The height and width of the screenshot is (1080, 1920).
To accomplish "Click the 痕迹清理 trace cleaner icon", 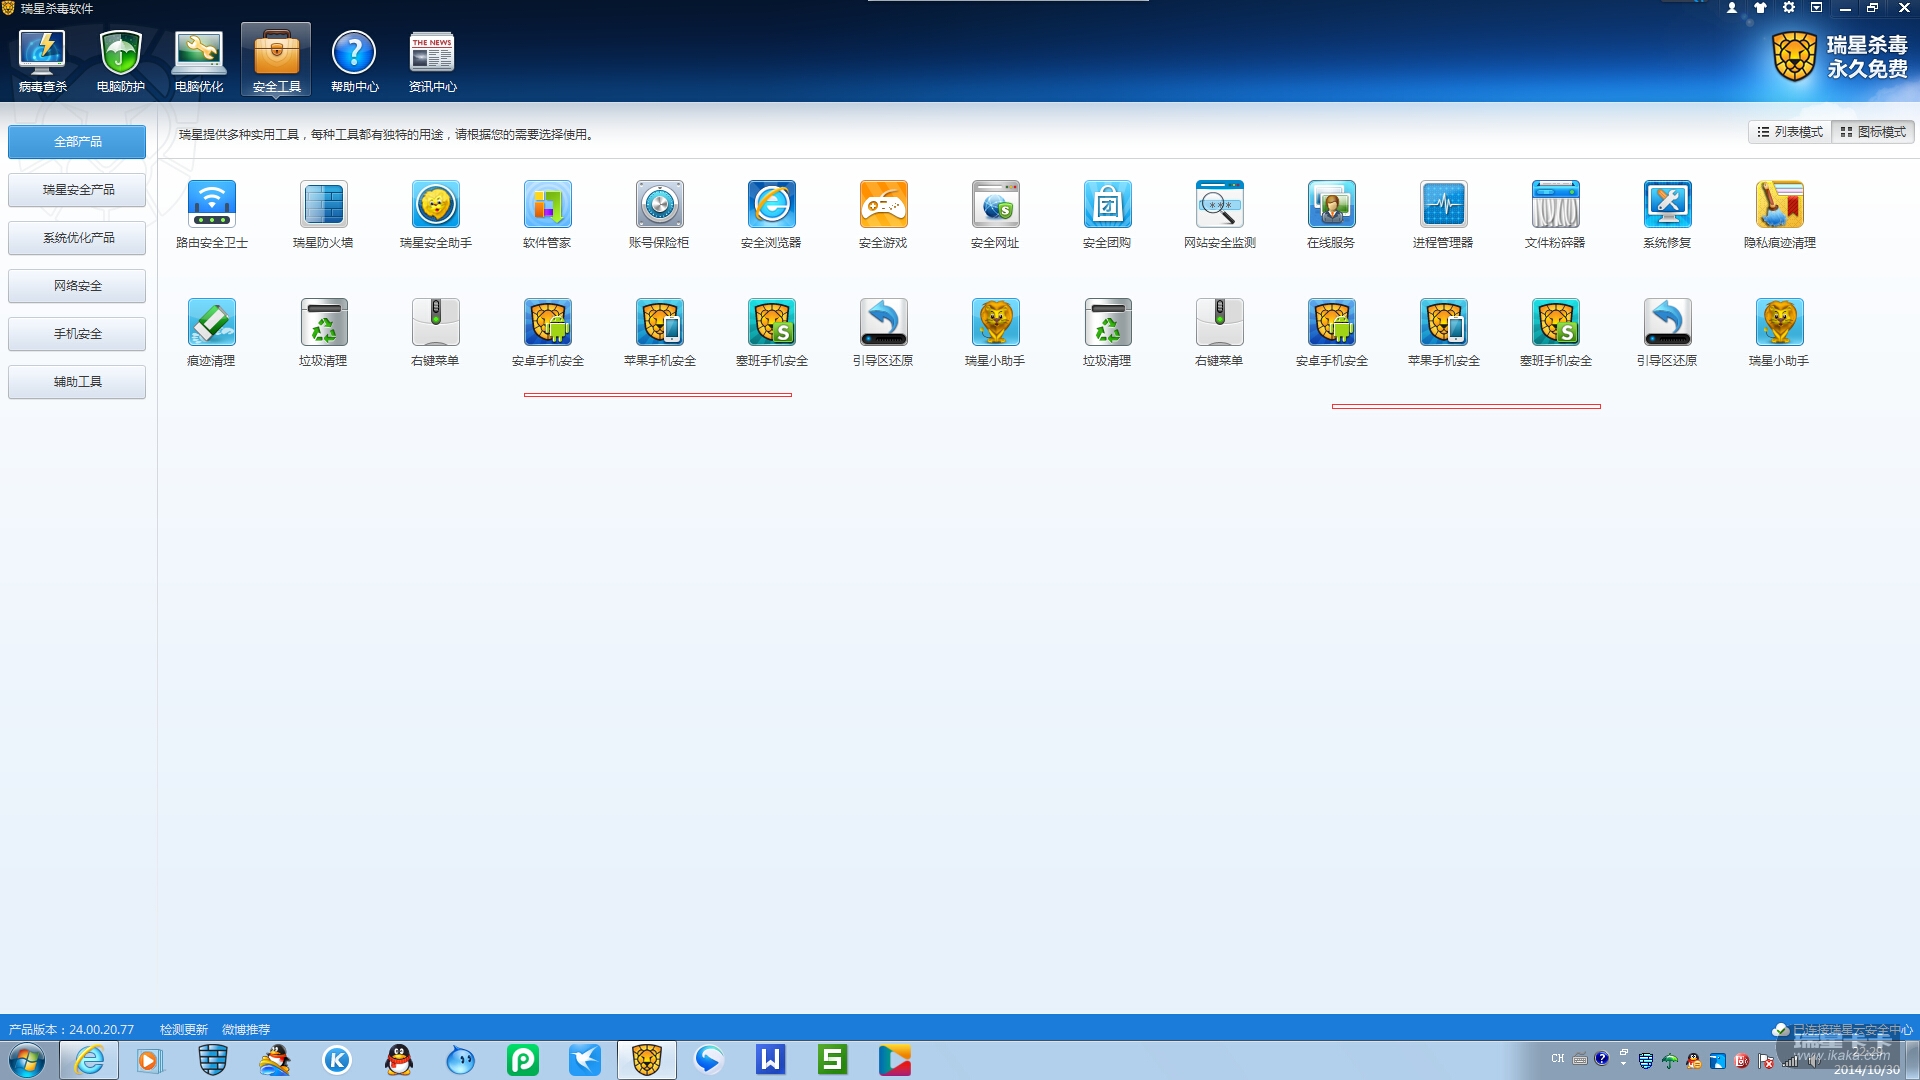I will click(x=211, y=324).
